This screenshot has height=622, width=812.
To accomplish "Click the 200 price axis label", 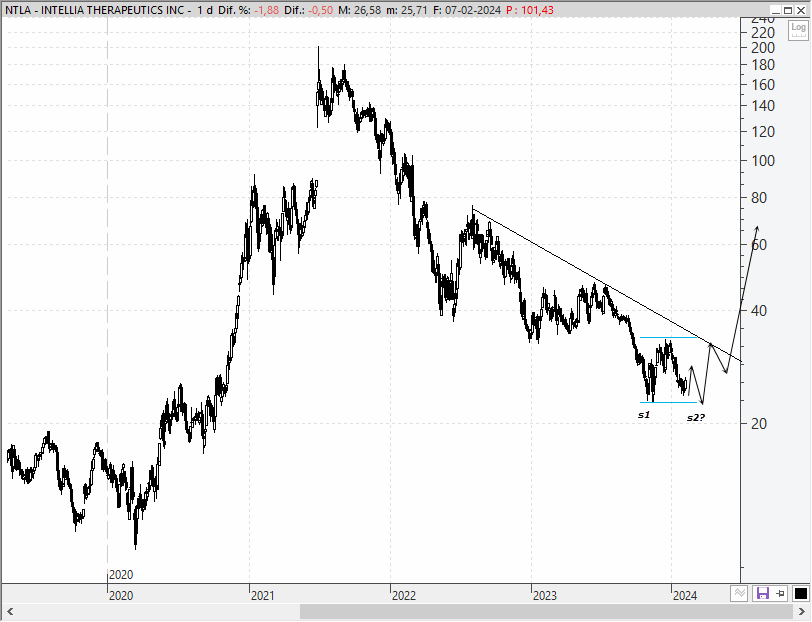I will point(763,48).
